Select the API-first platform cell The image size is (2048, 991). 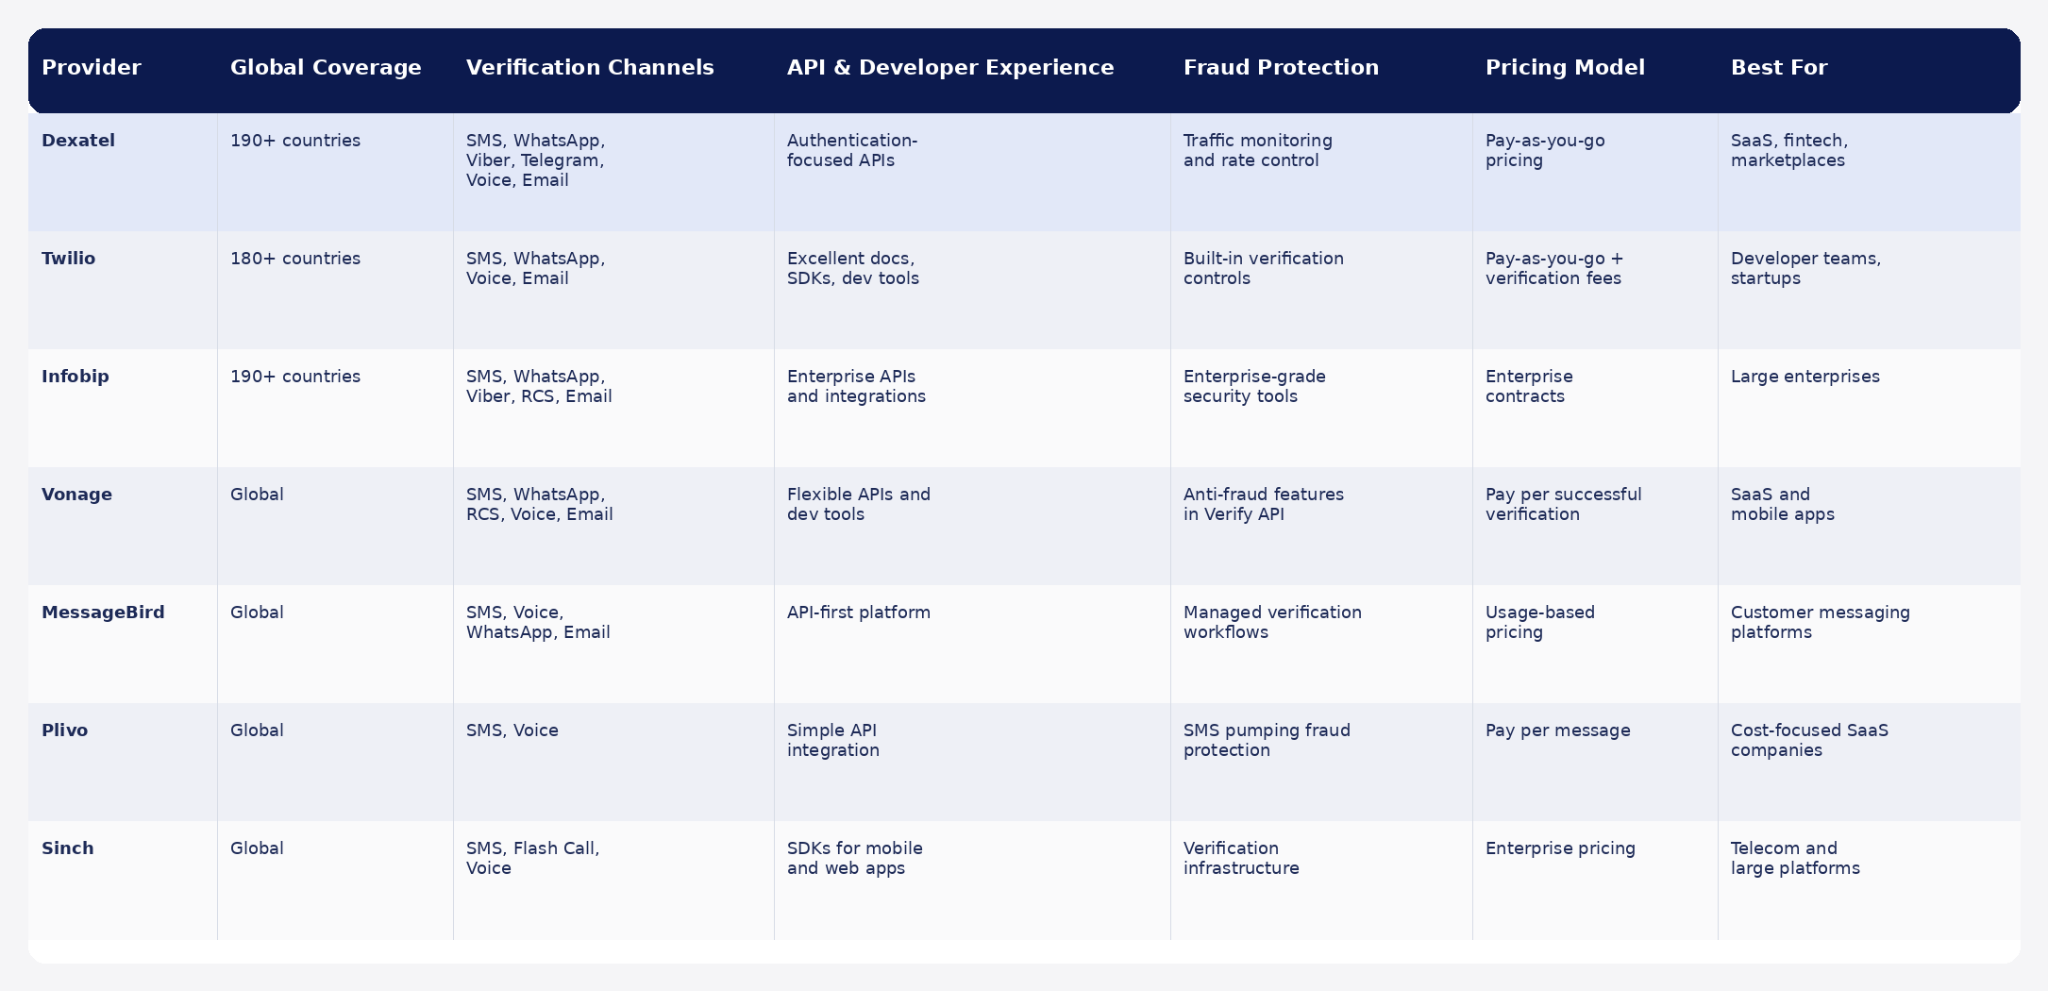pos(859,612)
